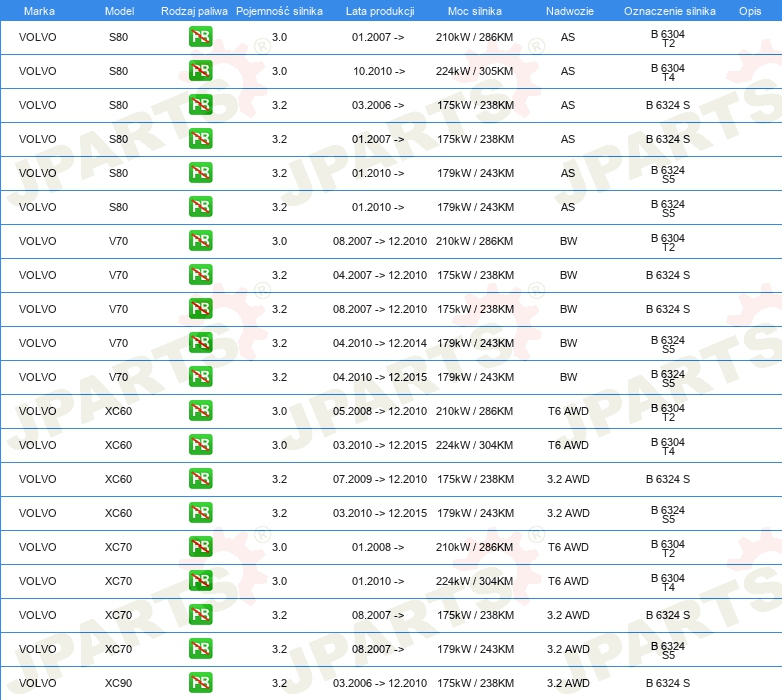Select B 6324 S5 in V70 12.2014 row
The image size is (782, 700).
(668, 345)
